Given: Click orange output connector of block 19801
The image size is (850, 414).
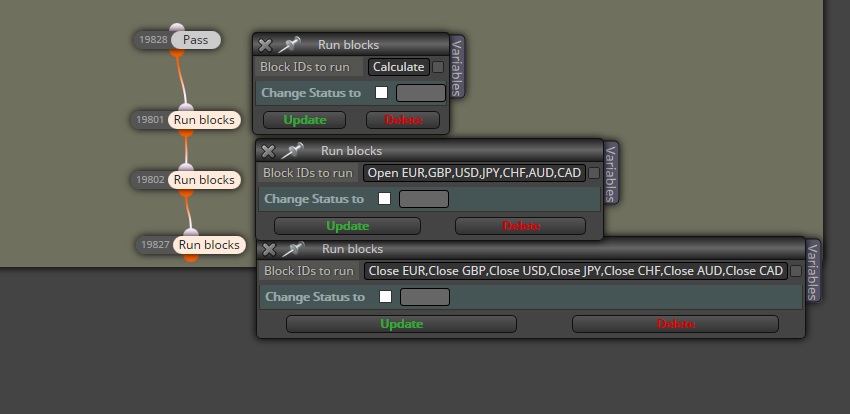Looking at the screenshot, I should click(x=186, y=133).
